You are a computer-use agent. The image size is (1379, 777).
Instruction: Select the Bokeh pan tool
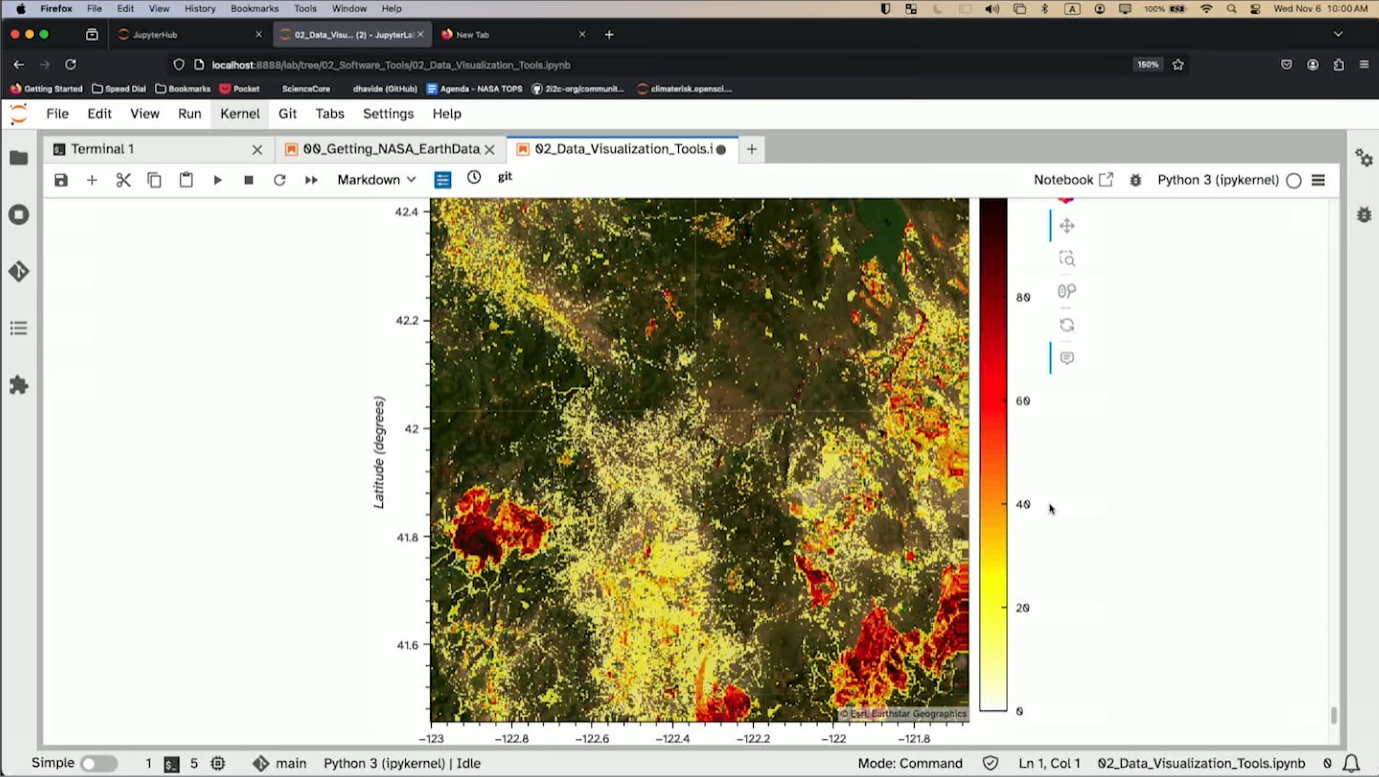(1067, 226)
